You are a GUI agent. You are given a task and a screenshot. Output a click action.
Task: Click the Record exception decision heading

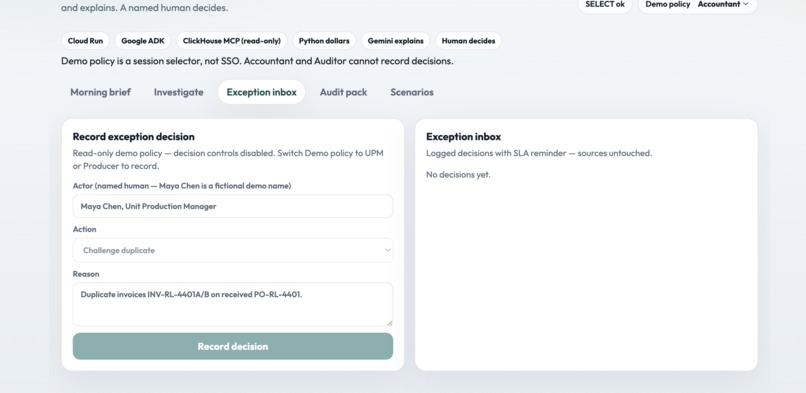(x=134, y=137)
